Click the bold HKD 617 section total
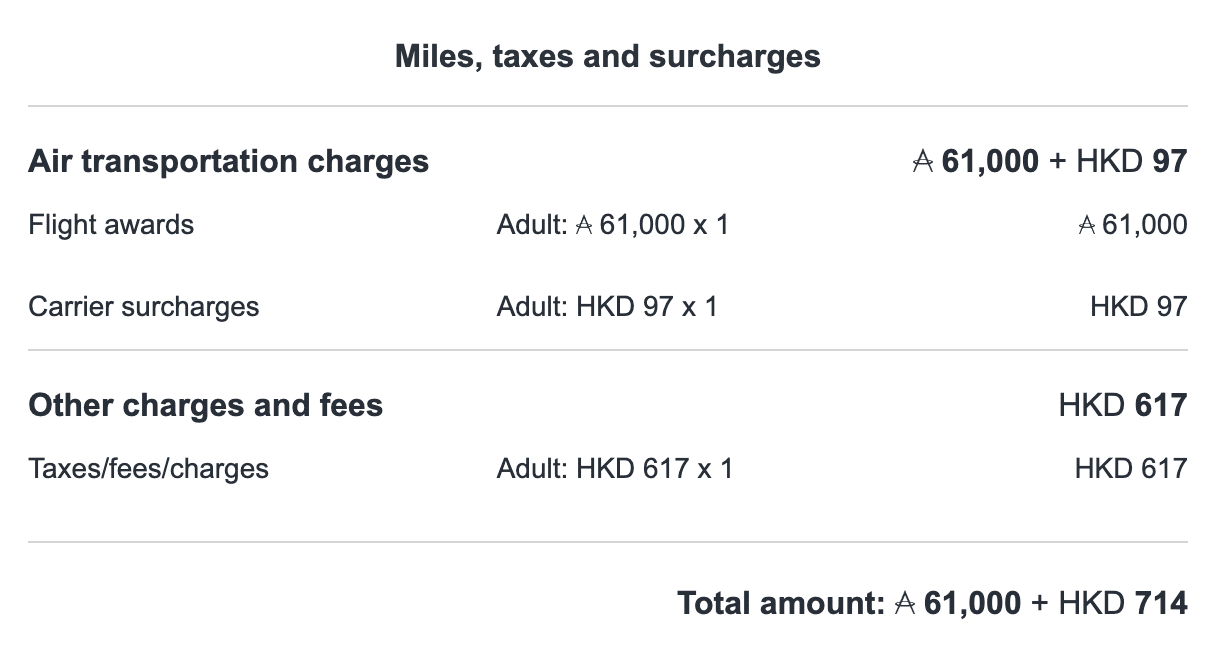The width and height of the screenshot is (1220, 654). click(1123, 405)
